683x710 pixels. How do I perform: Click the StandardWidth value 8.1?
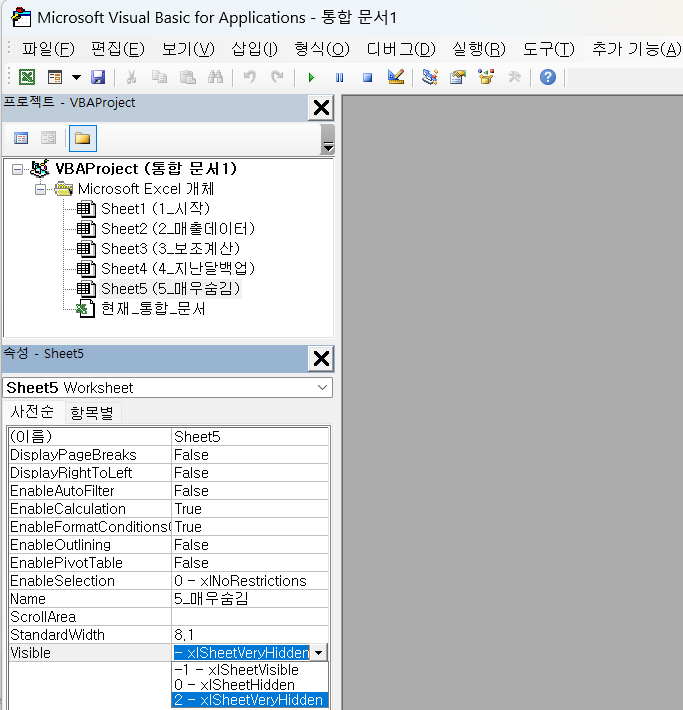pos(250,635)
